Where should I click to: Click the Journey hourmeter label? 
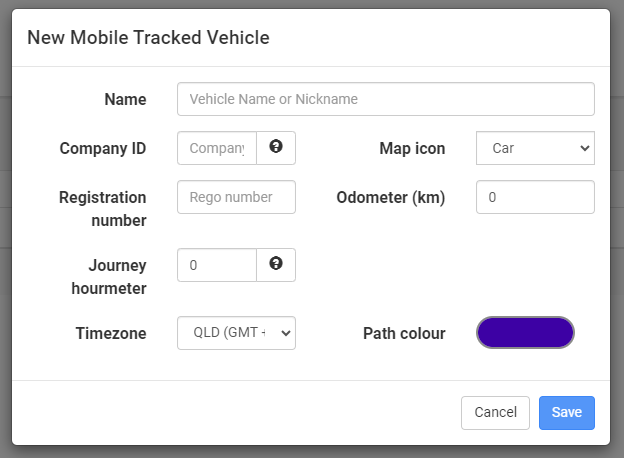[x=109, y=277]
